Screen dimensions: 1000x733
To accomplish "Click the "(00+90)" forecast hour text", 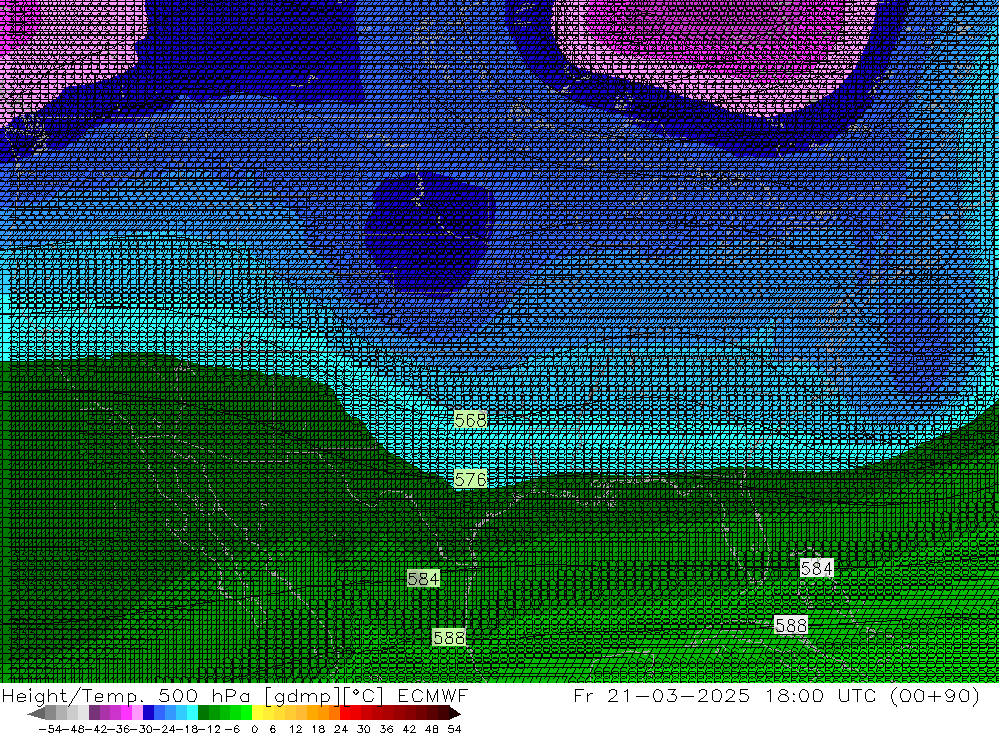I will (x=936, y=695).
